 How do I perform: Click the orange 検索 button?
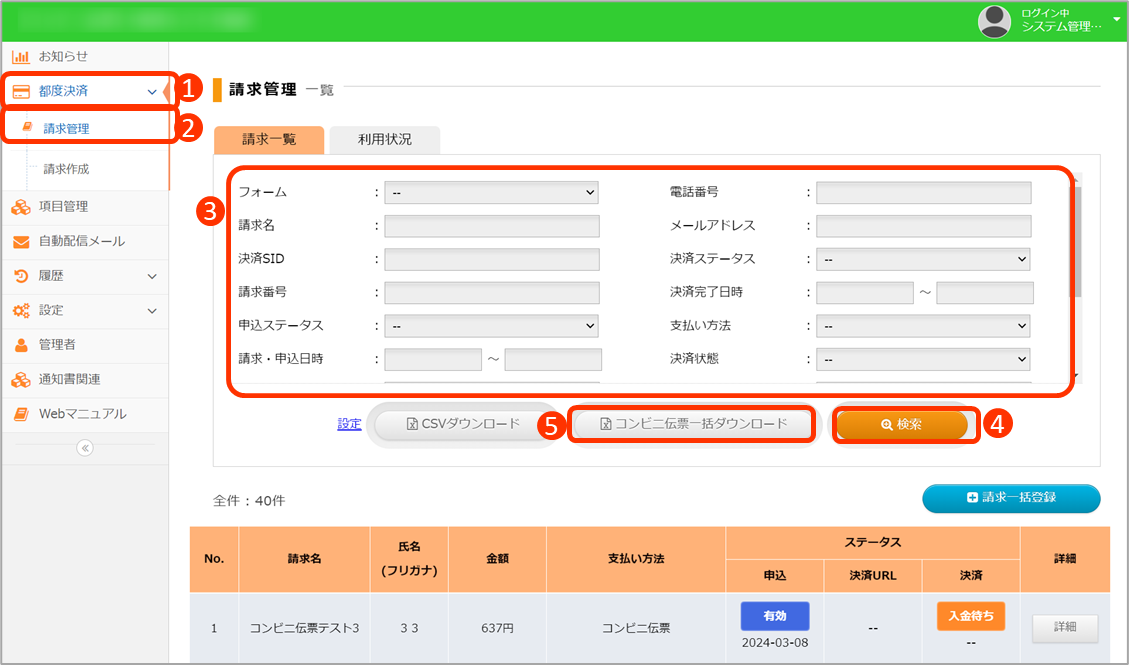pyautogui.click(x=902, y=424)
